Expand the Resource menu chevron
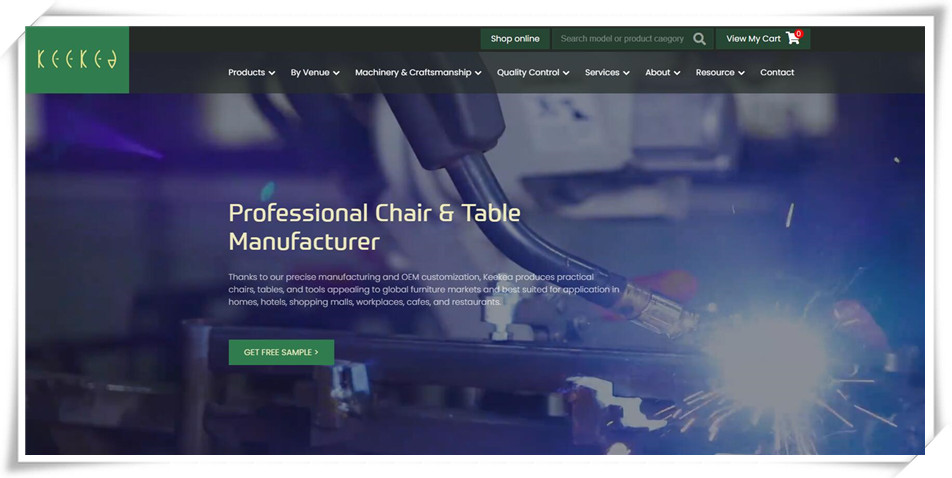This screenshot has width=952, height=478. pyautogui.click(x=741, y=73)
